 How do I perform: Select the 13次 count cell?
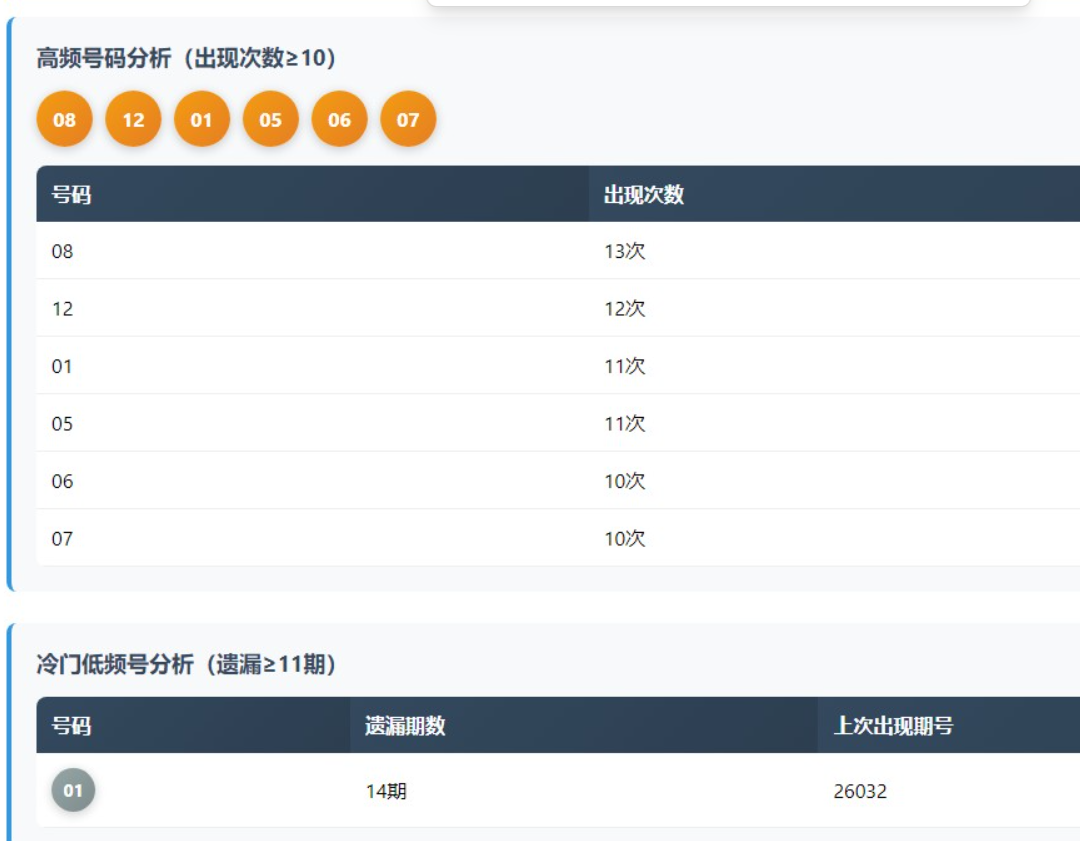[x=625, y=251]
